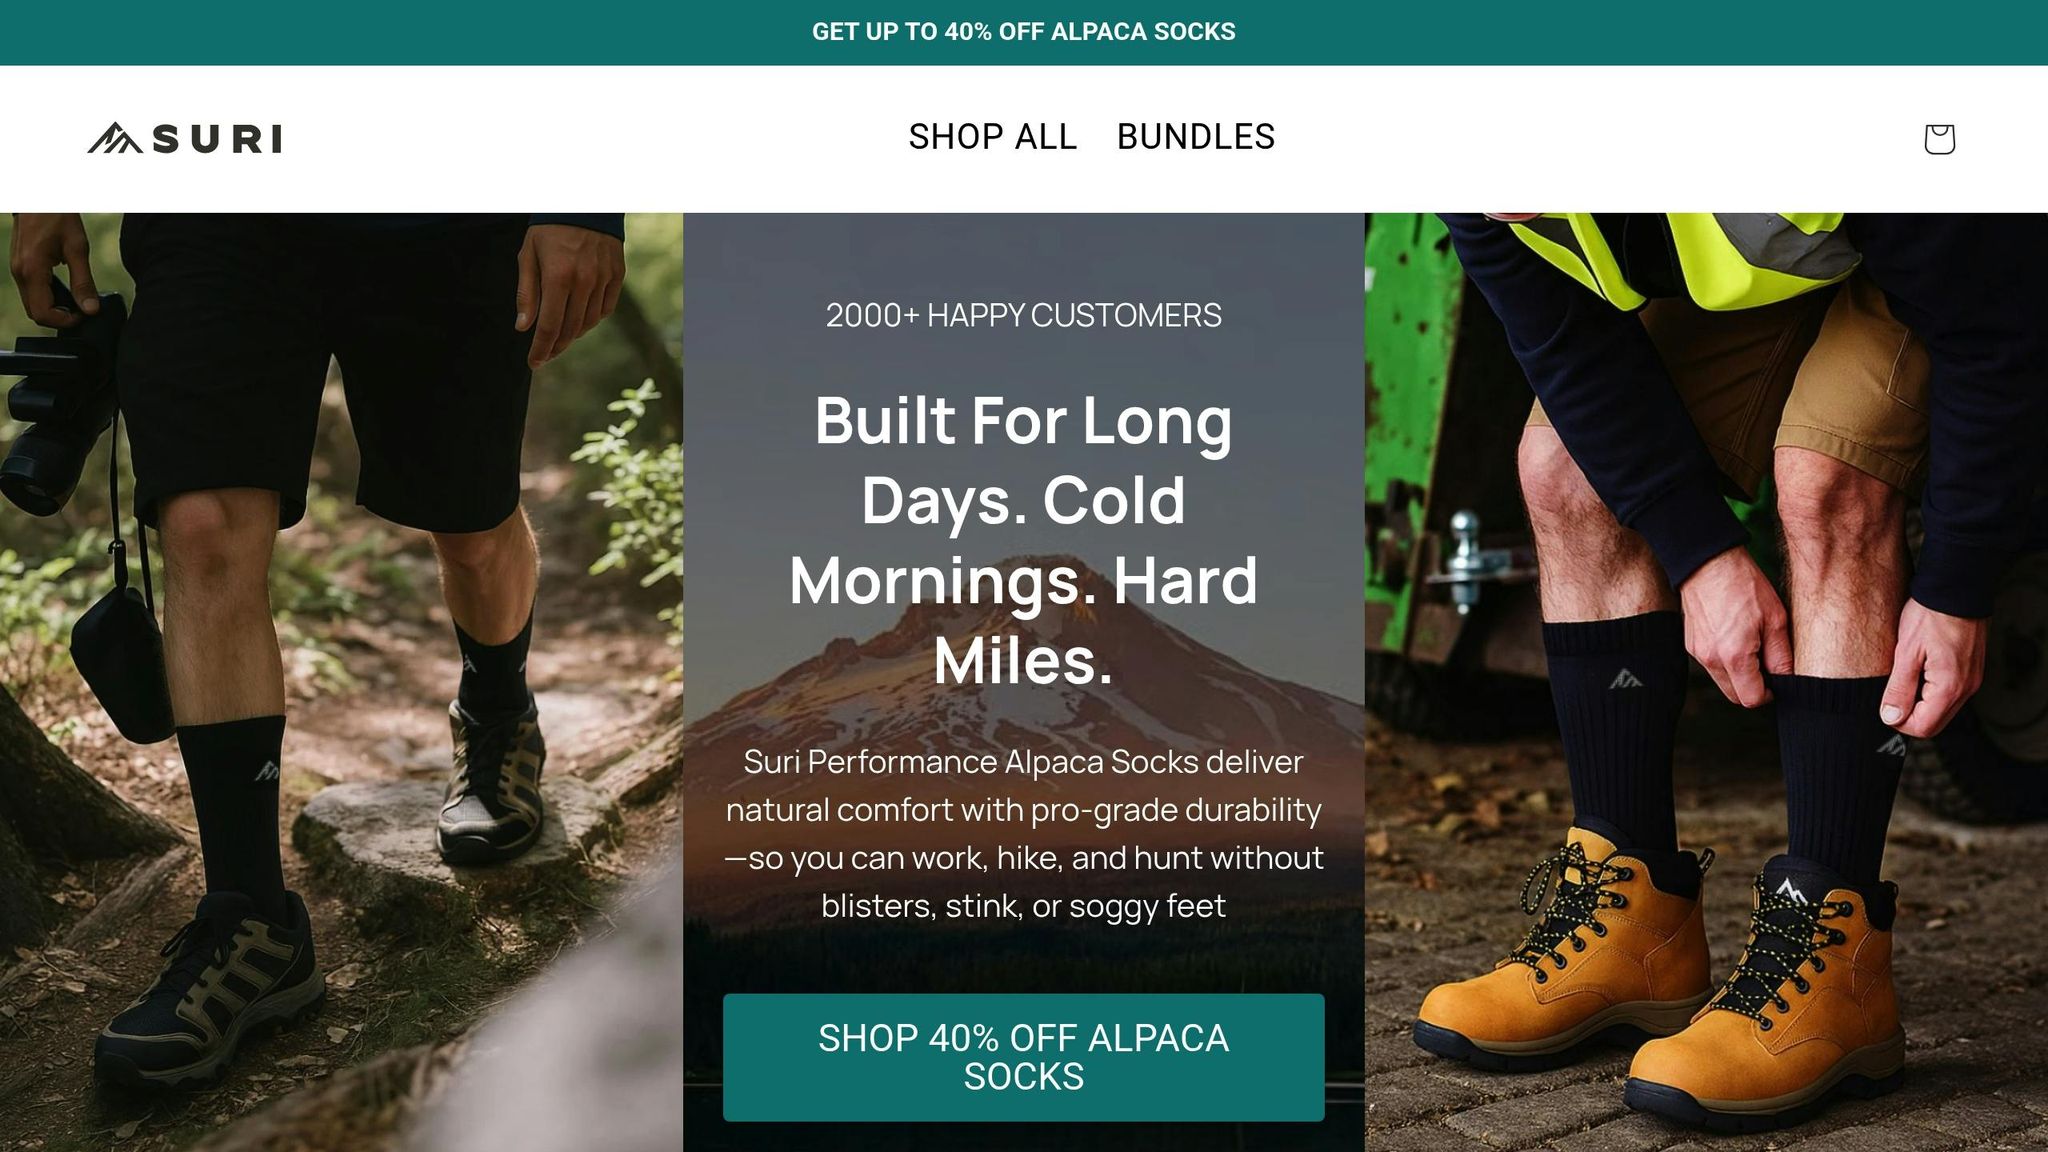The height and width of the screenshot is (1152, 2048).
Task: Select the worker's navy sweatshirt sleeve
Action: tap(1600, 420)
